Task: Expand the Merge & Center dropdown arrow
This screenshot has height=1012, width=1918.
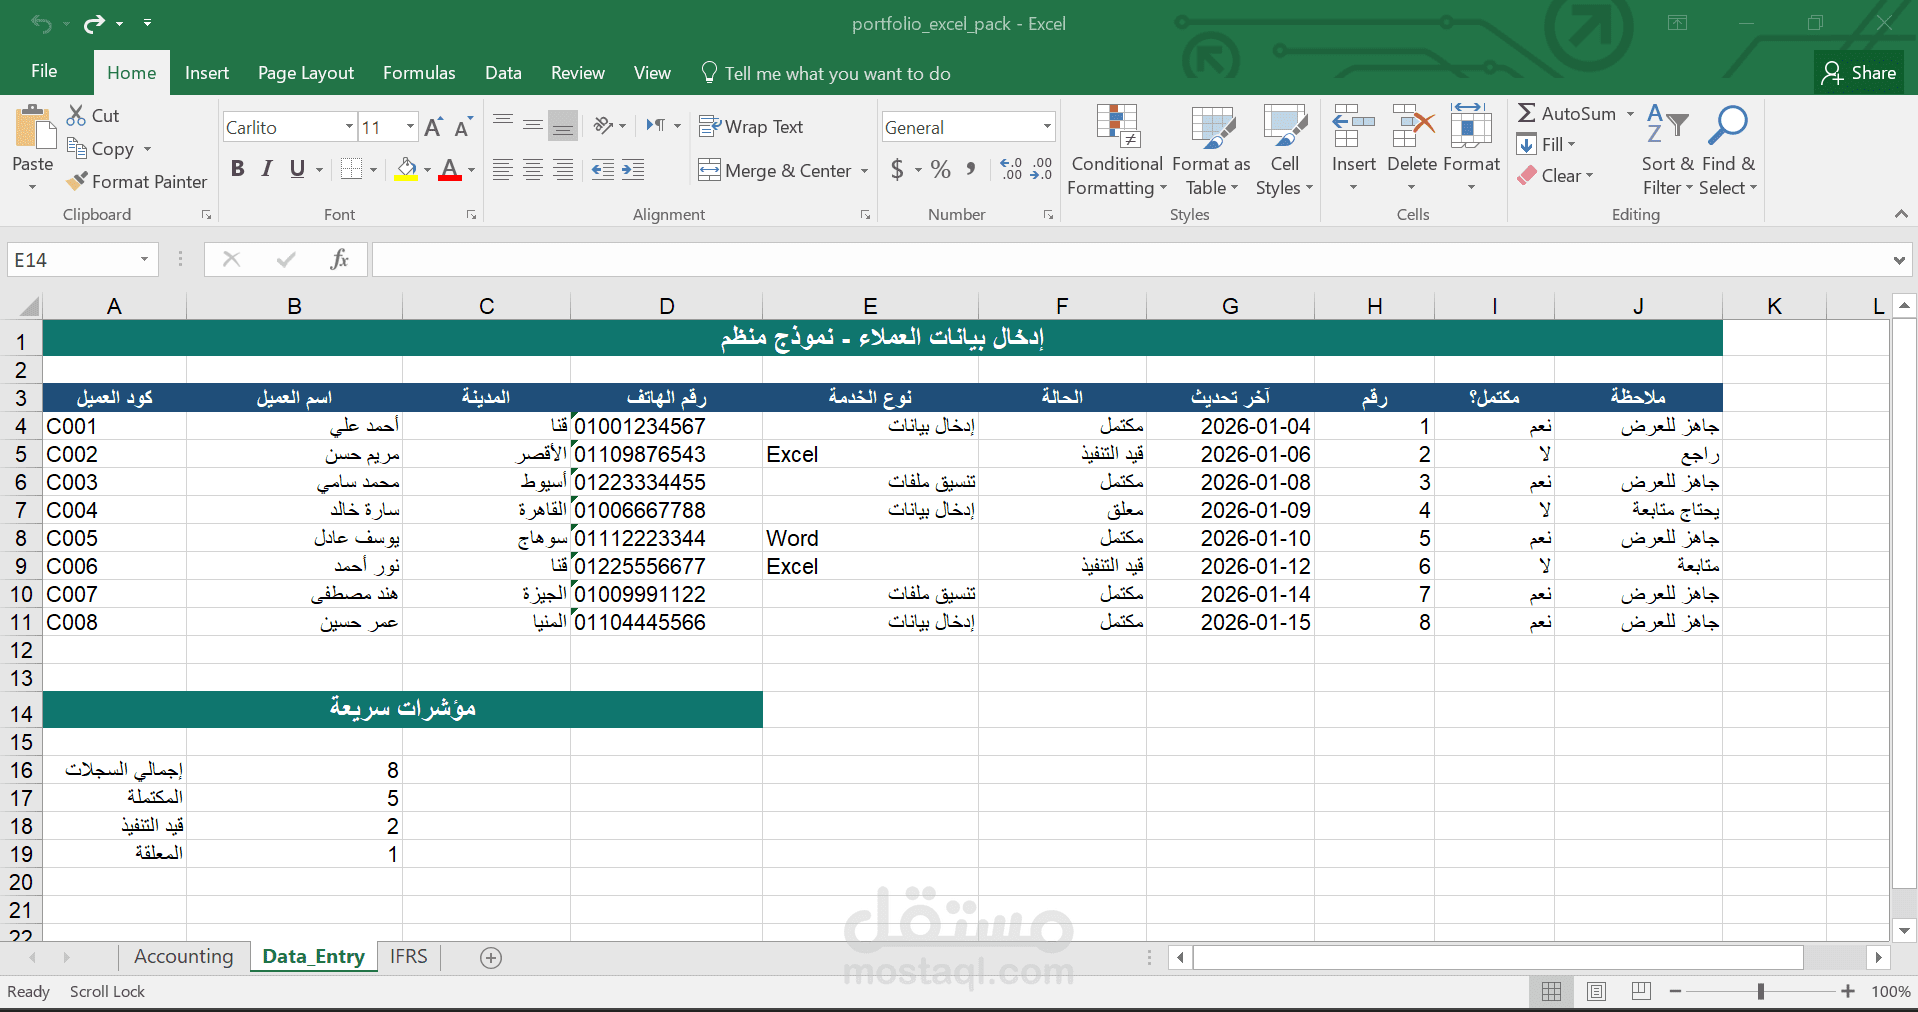Action: (865, 171)
